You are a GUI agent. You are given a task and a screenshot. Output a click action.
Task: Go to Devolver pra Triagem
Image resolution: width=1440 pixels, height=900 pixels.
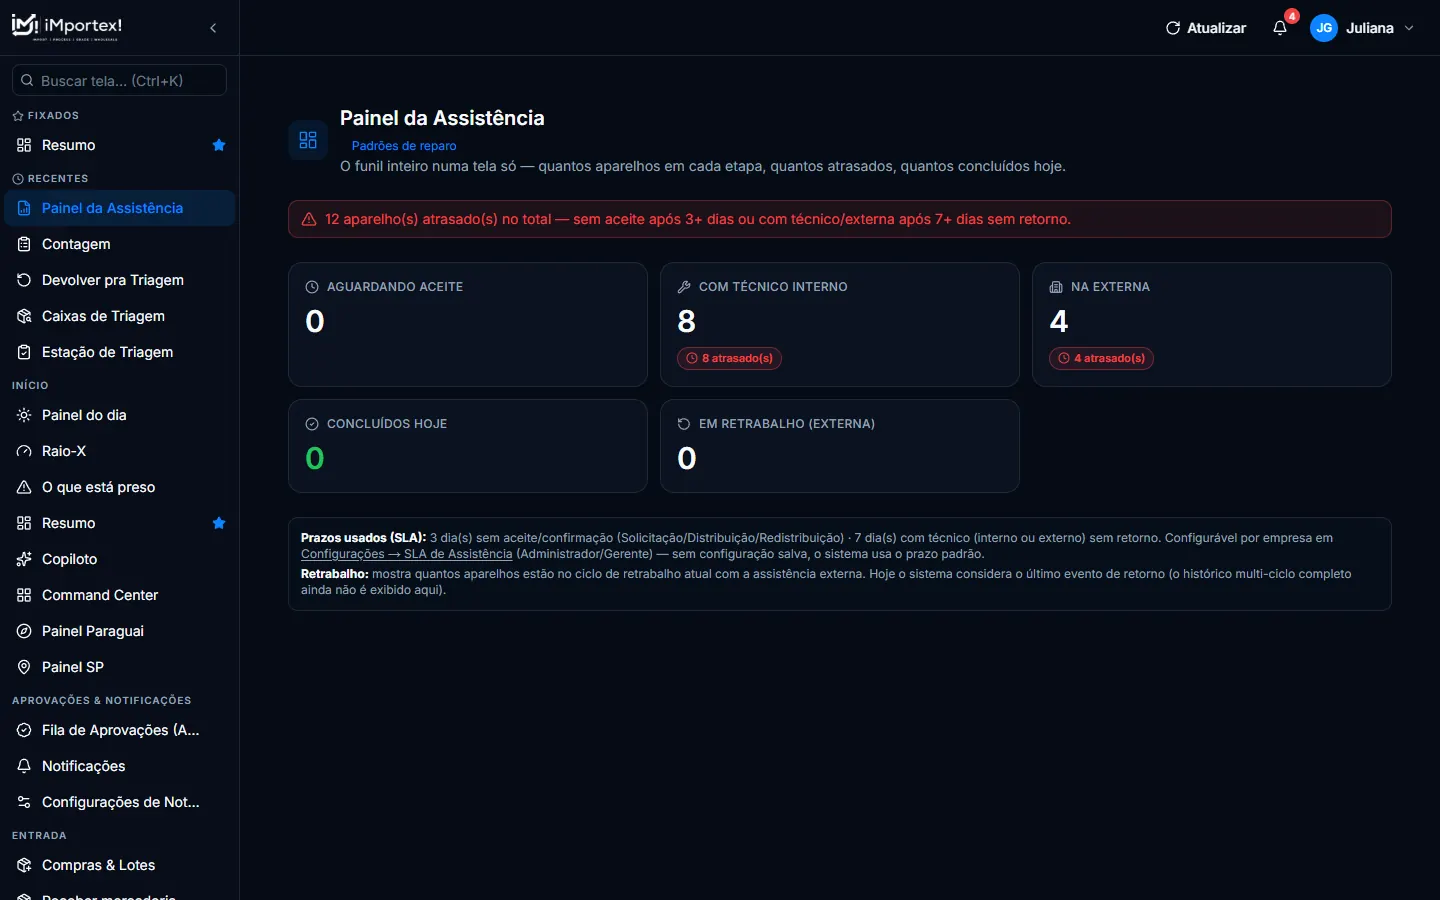[x=119, y=280]
